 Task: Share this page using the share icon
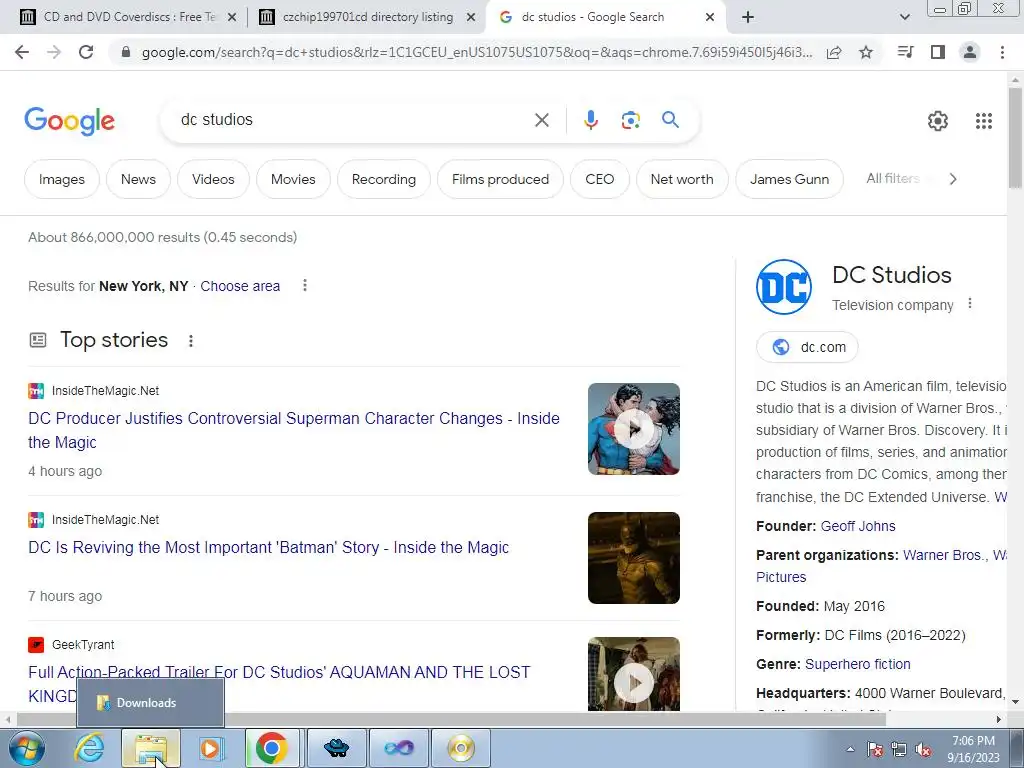pos(834,52)
